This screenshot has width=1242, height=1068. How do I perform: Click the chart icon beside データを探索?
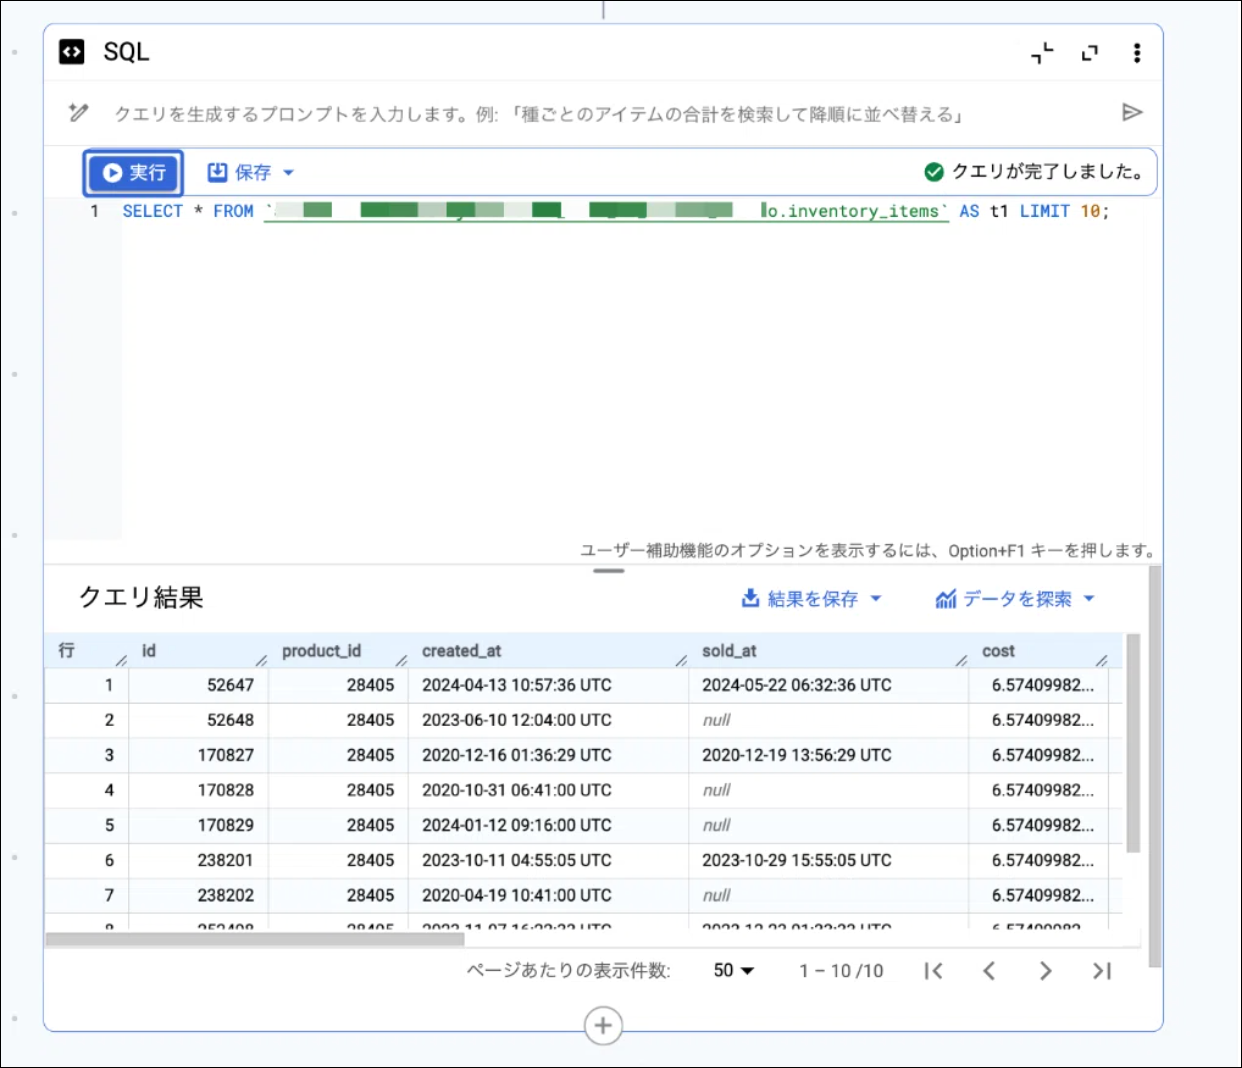coord(946,598)
